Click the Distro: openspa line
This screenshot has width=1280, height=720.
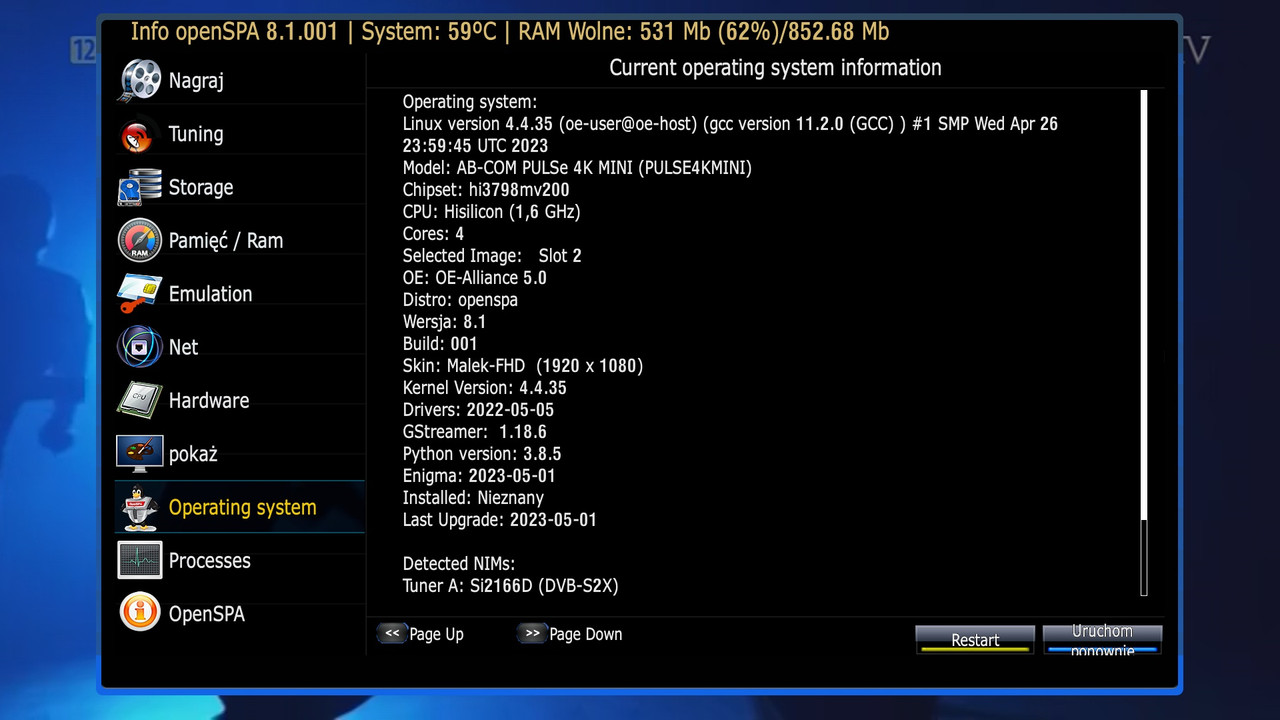460,300
